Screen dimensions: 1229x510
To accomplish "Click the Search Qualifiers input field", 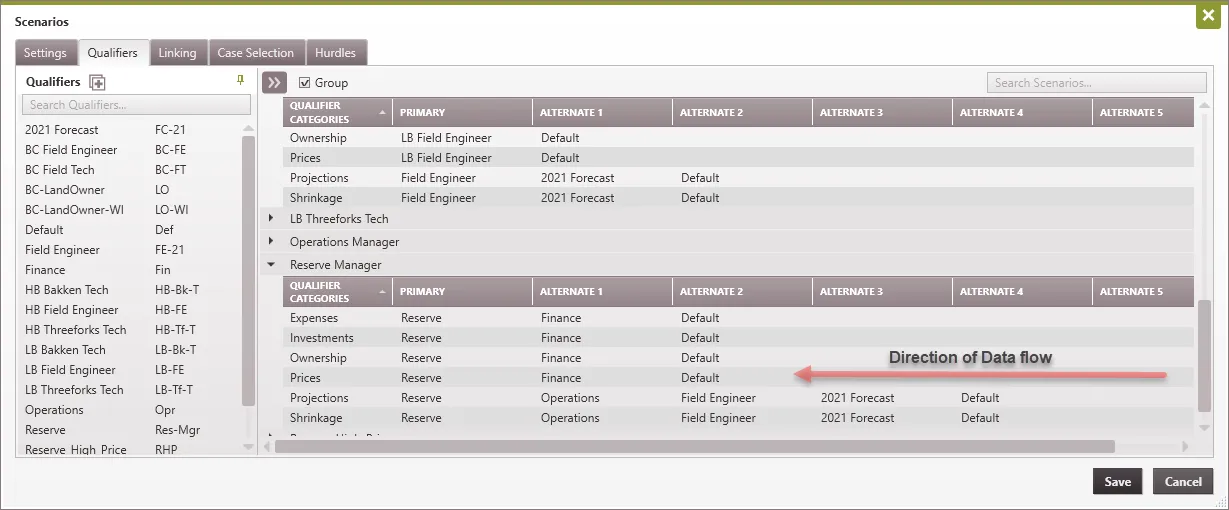I will click(x=136, y=105).
